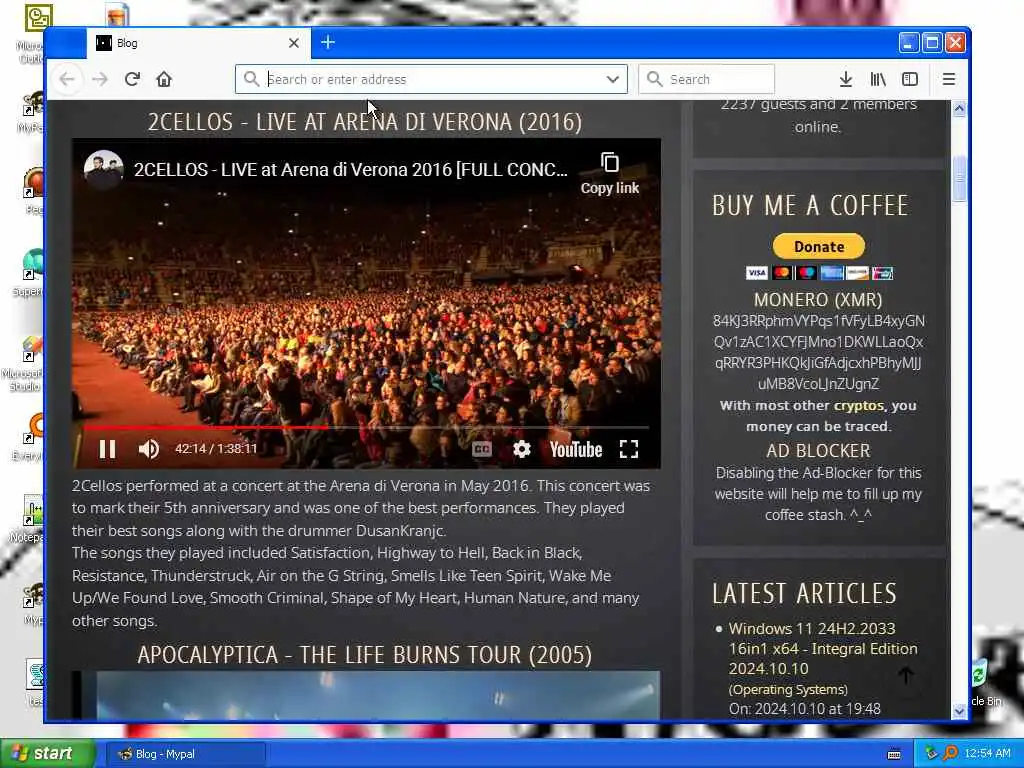Open the Windows 11 24H2.2033 article
The image size is (1024, 768).
[x=823, y=648]
